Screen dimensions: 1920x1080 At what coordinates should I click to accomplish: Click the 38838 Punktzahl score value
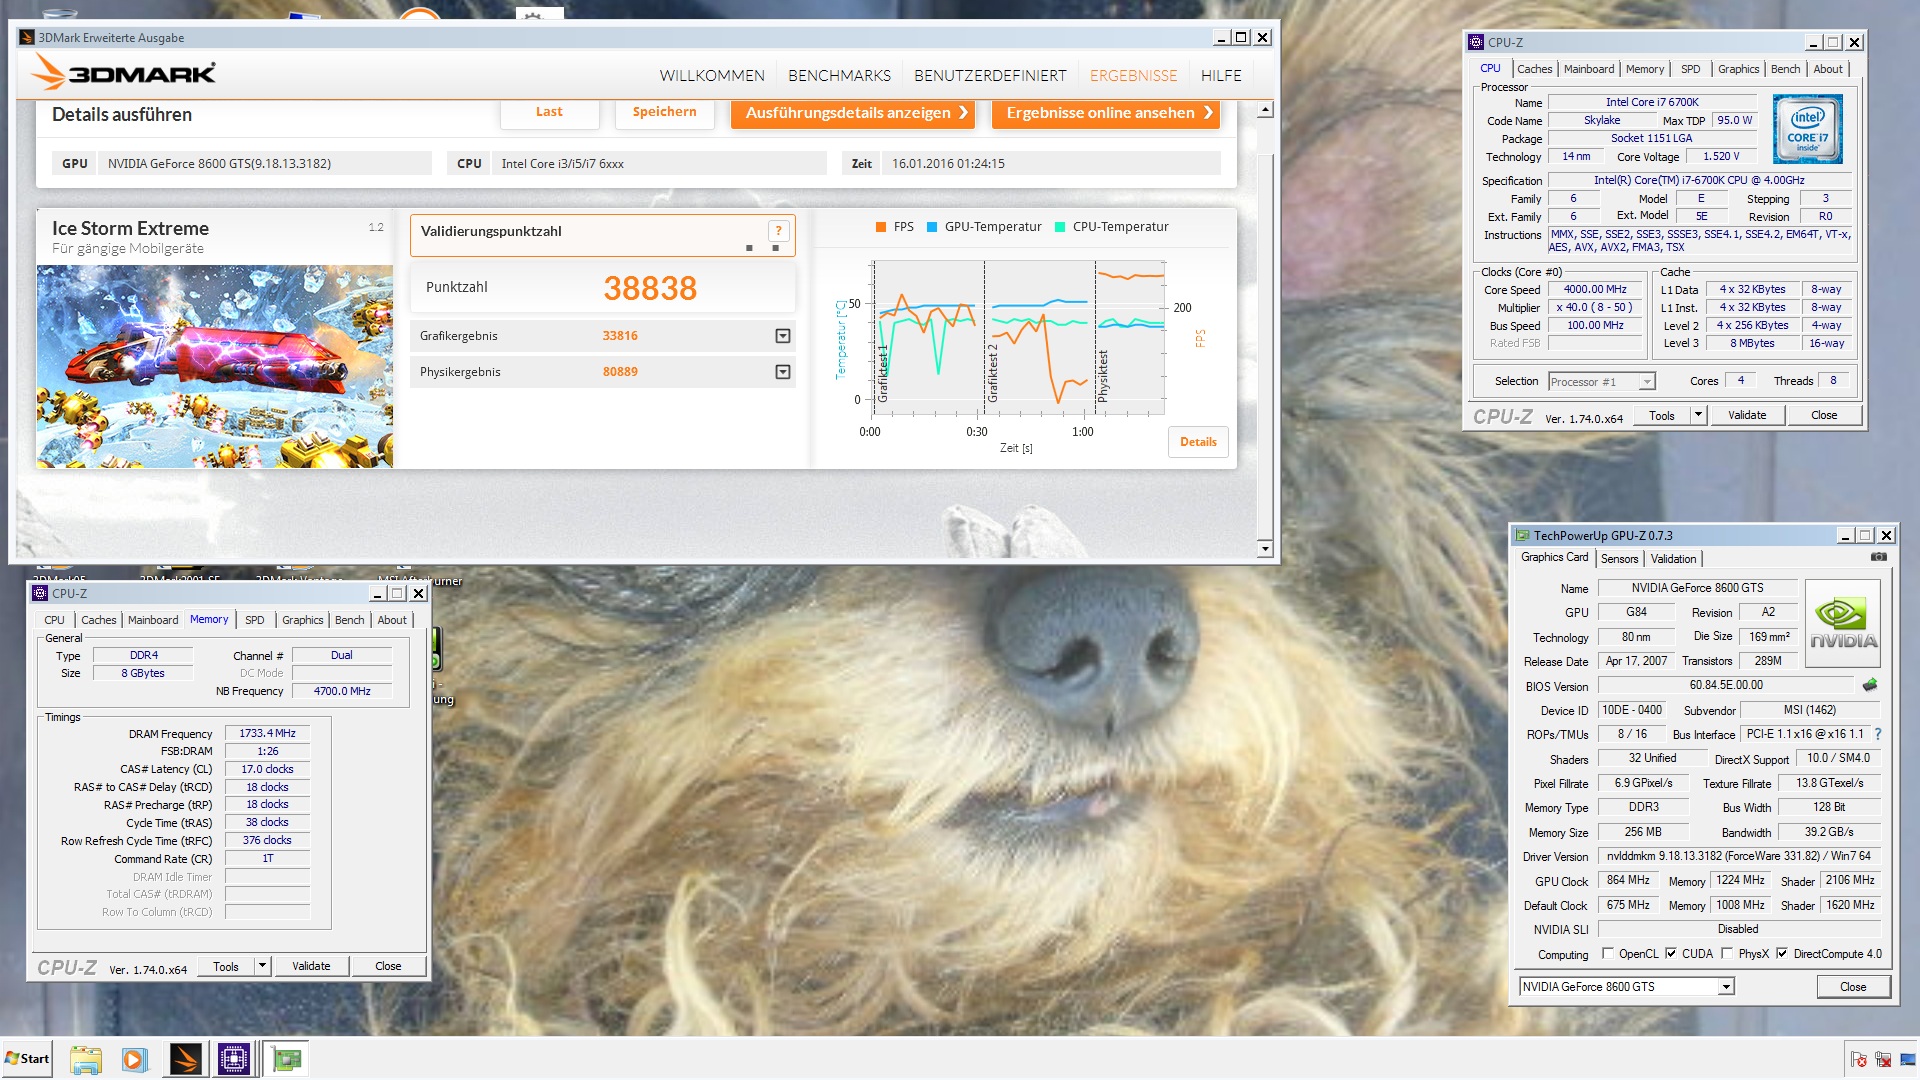(650, 288)
